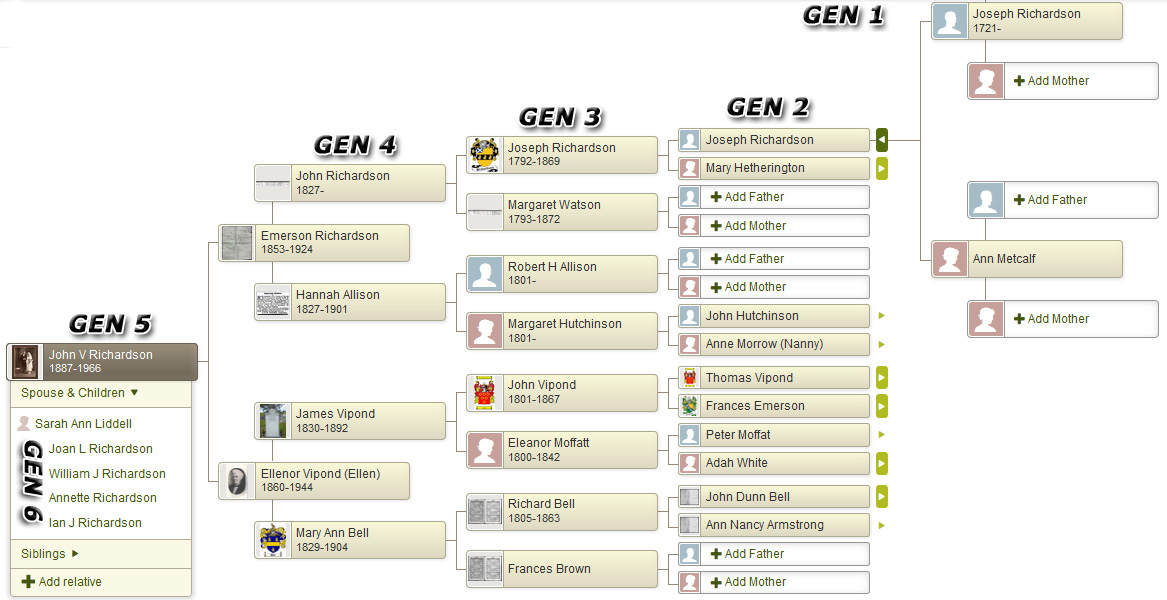Click the James Vipond gravestone photo
Viewport: 1167px width, 600px height.
tap(273, 421)
